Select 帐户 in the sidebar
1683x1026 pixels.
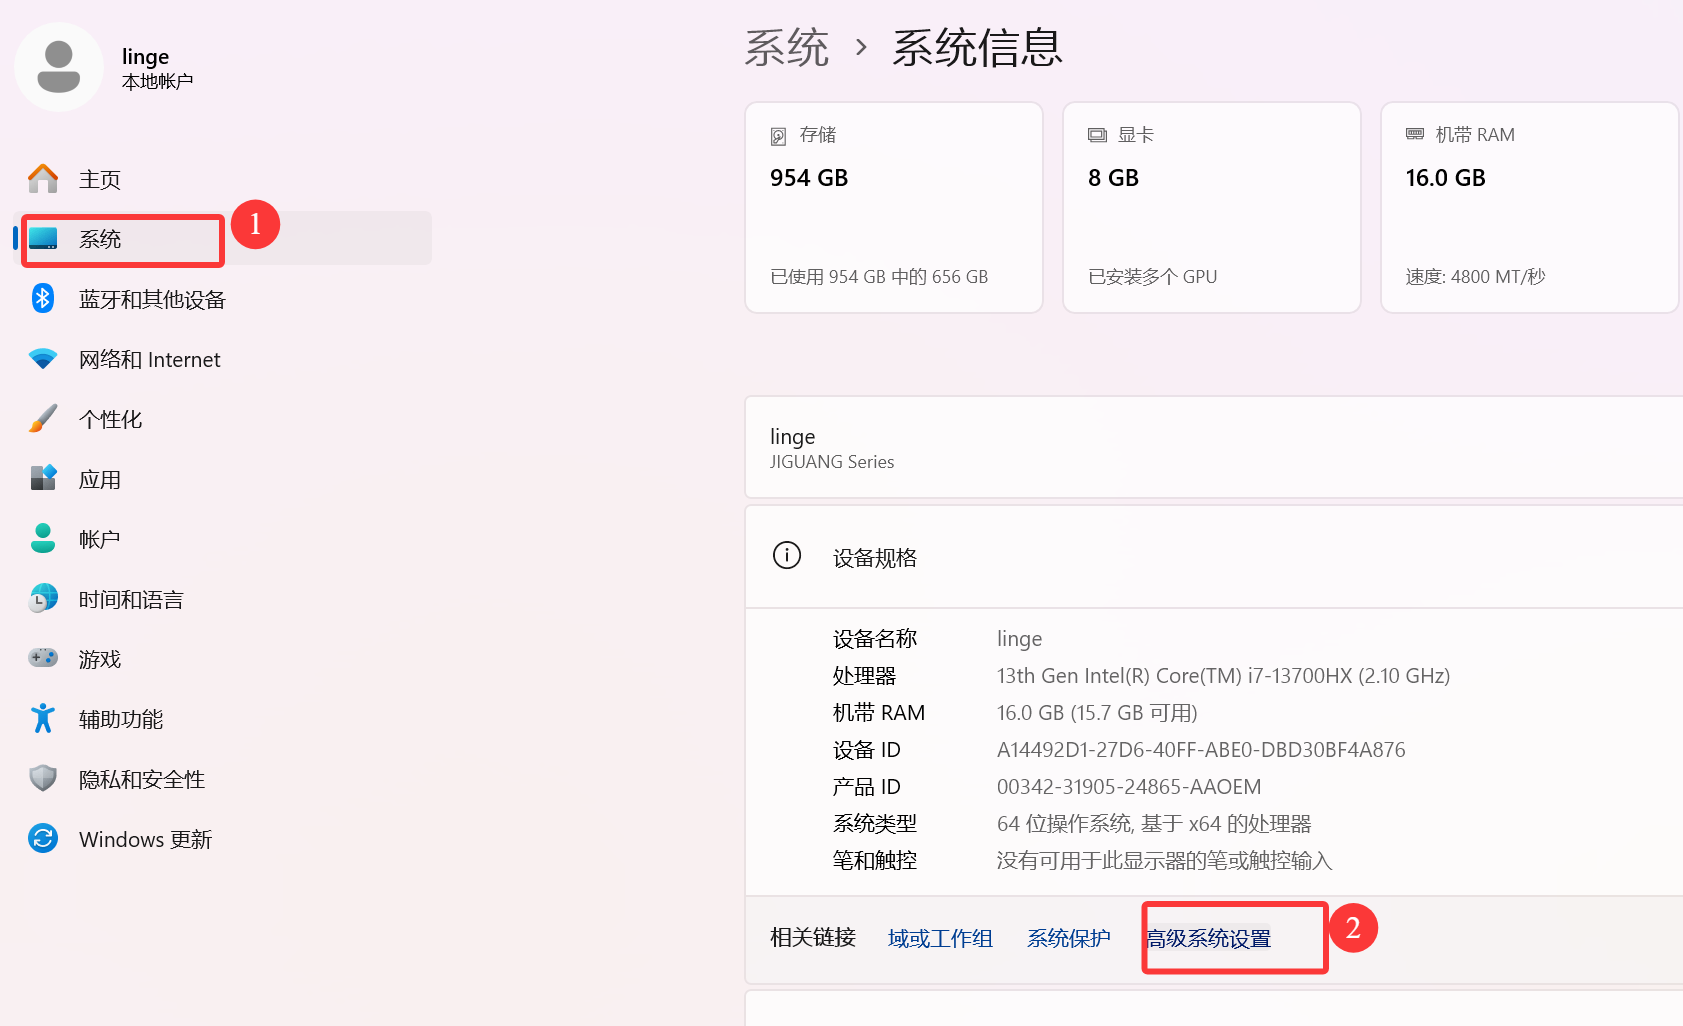tap(222, 539)
